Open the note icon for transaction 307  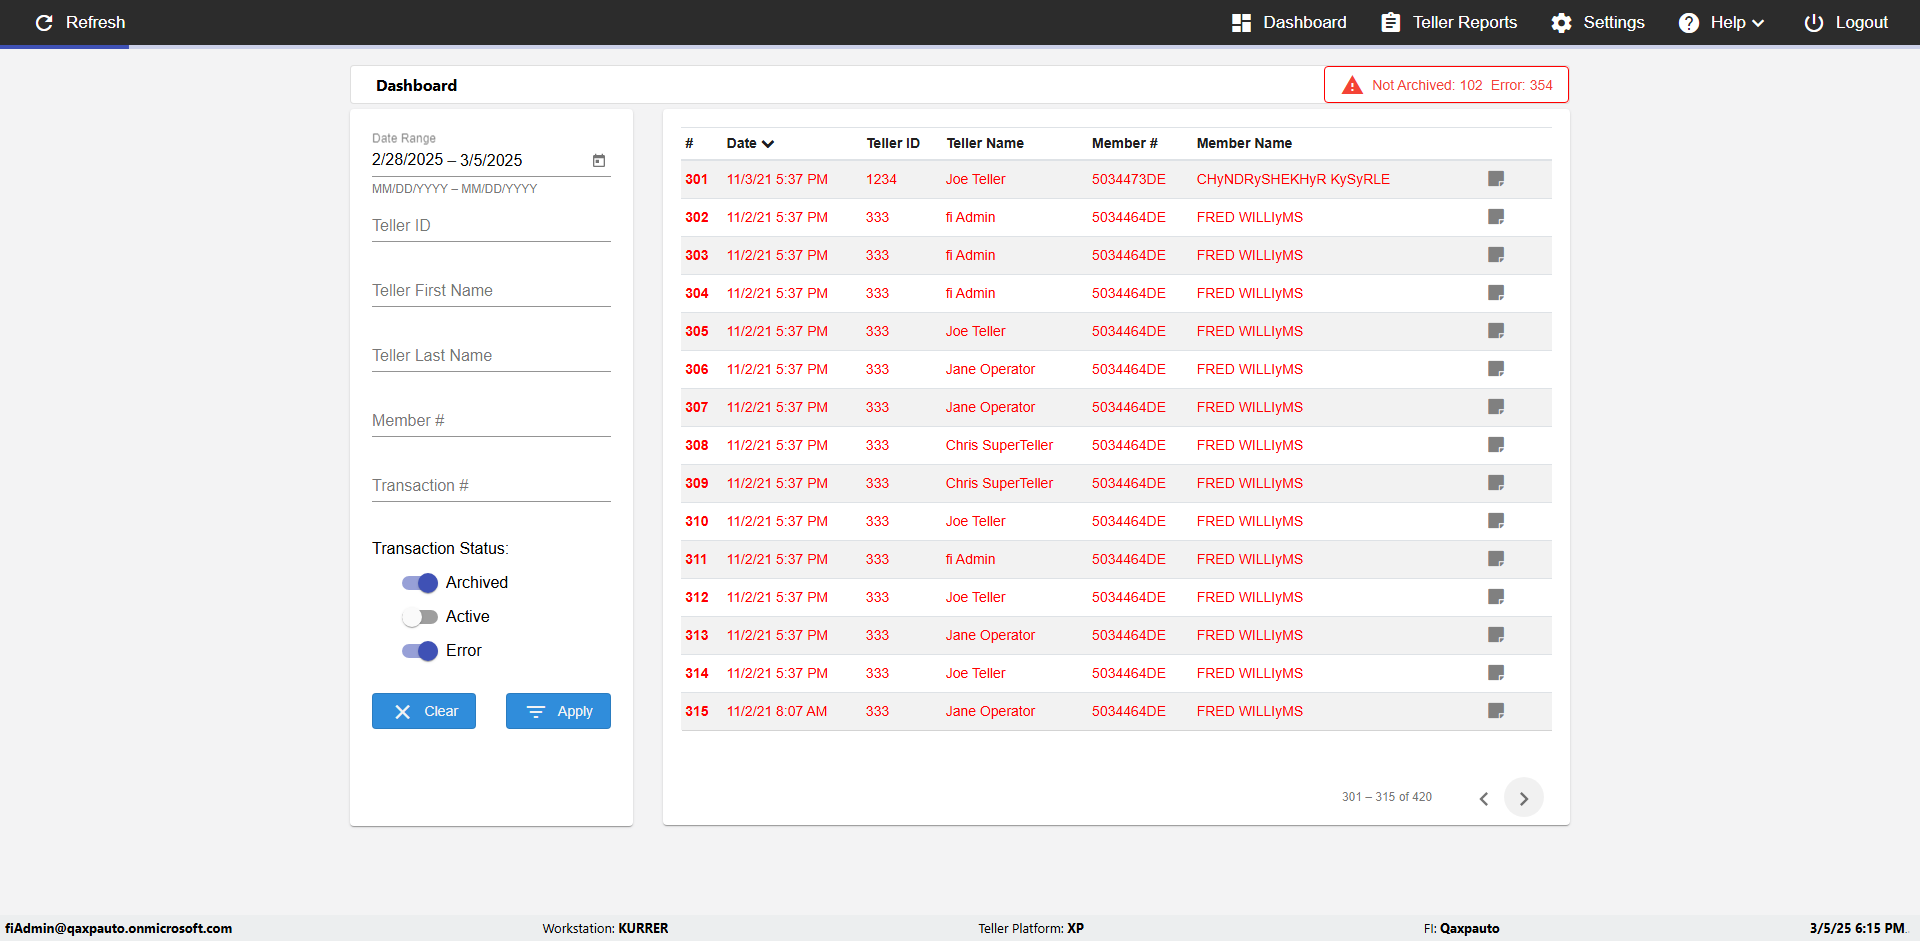tap(1496, 407)
